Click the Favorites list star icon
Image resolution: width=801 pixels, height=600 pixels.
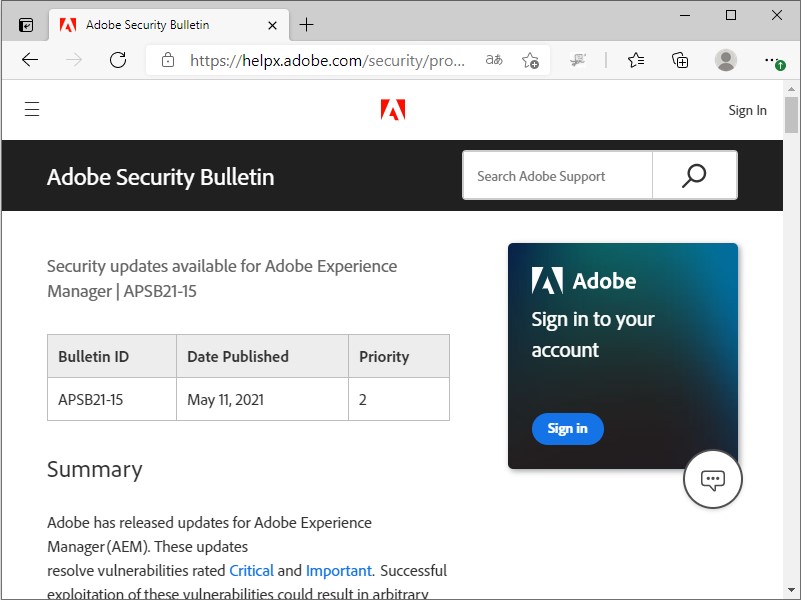635,60
